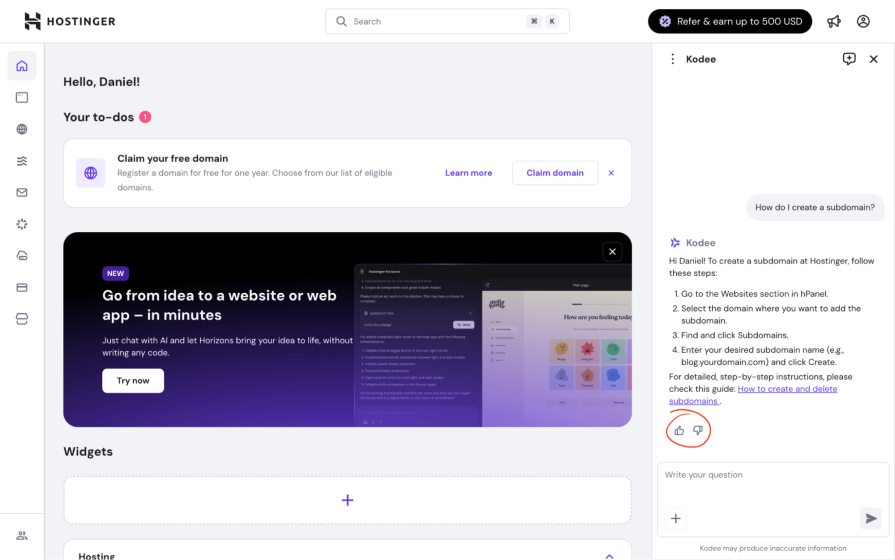This screenshot has width=895, height=560.
Task: Click the Try now button on the banner
Action: [x=133, y=381]
